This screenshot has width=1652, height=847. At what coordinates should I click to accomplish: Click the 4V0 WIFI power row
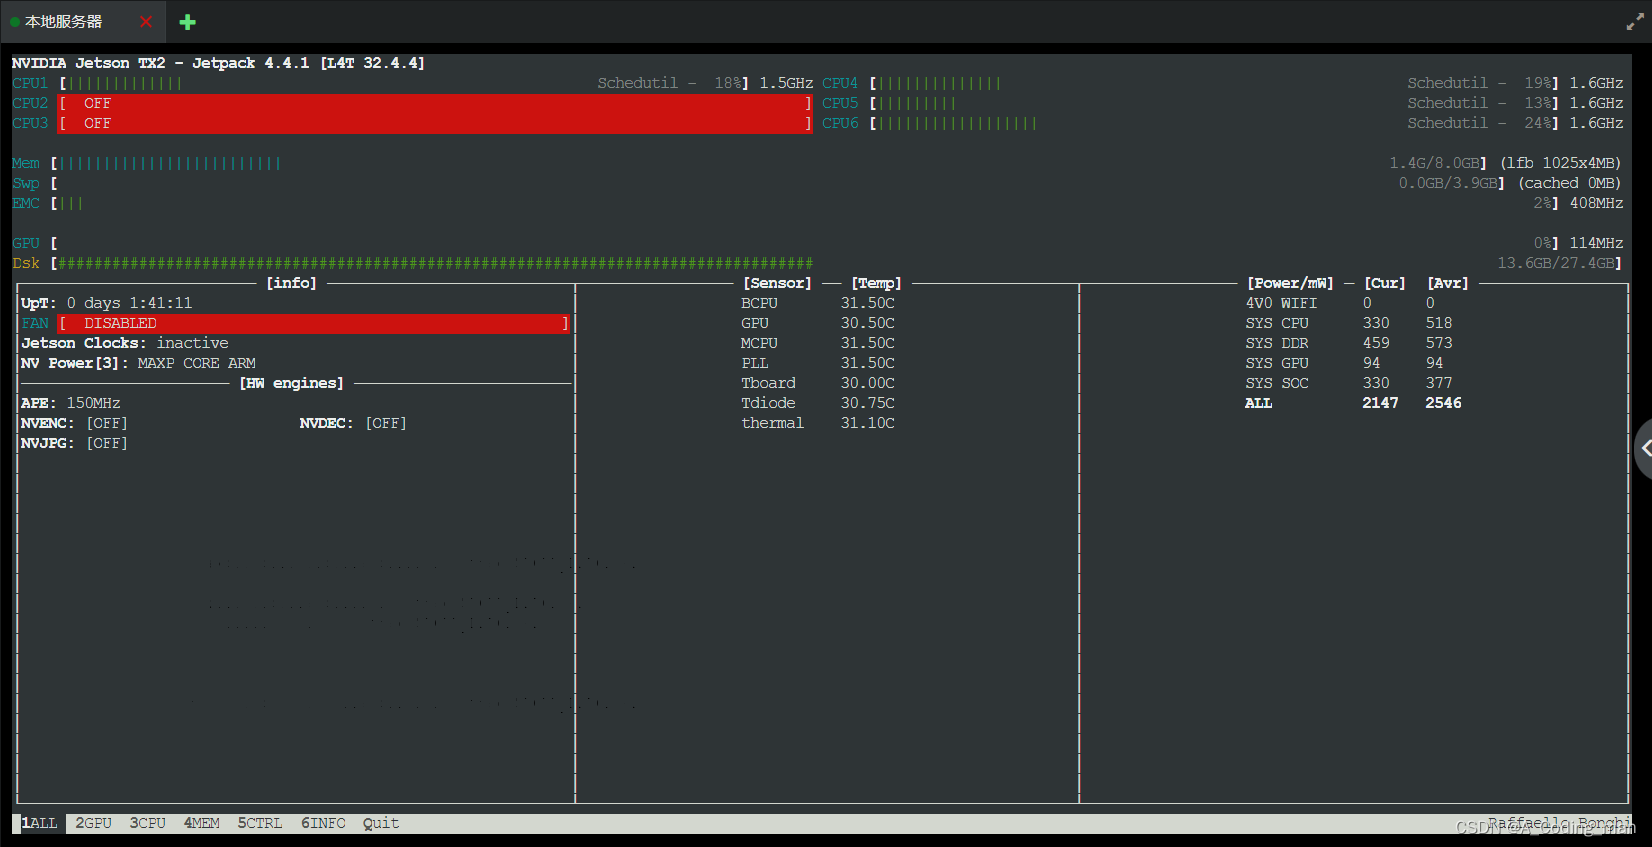coord(1340,303)
